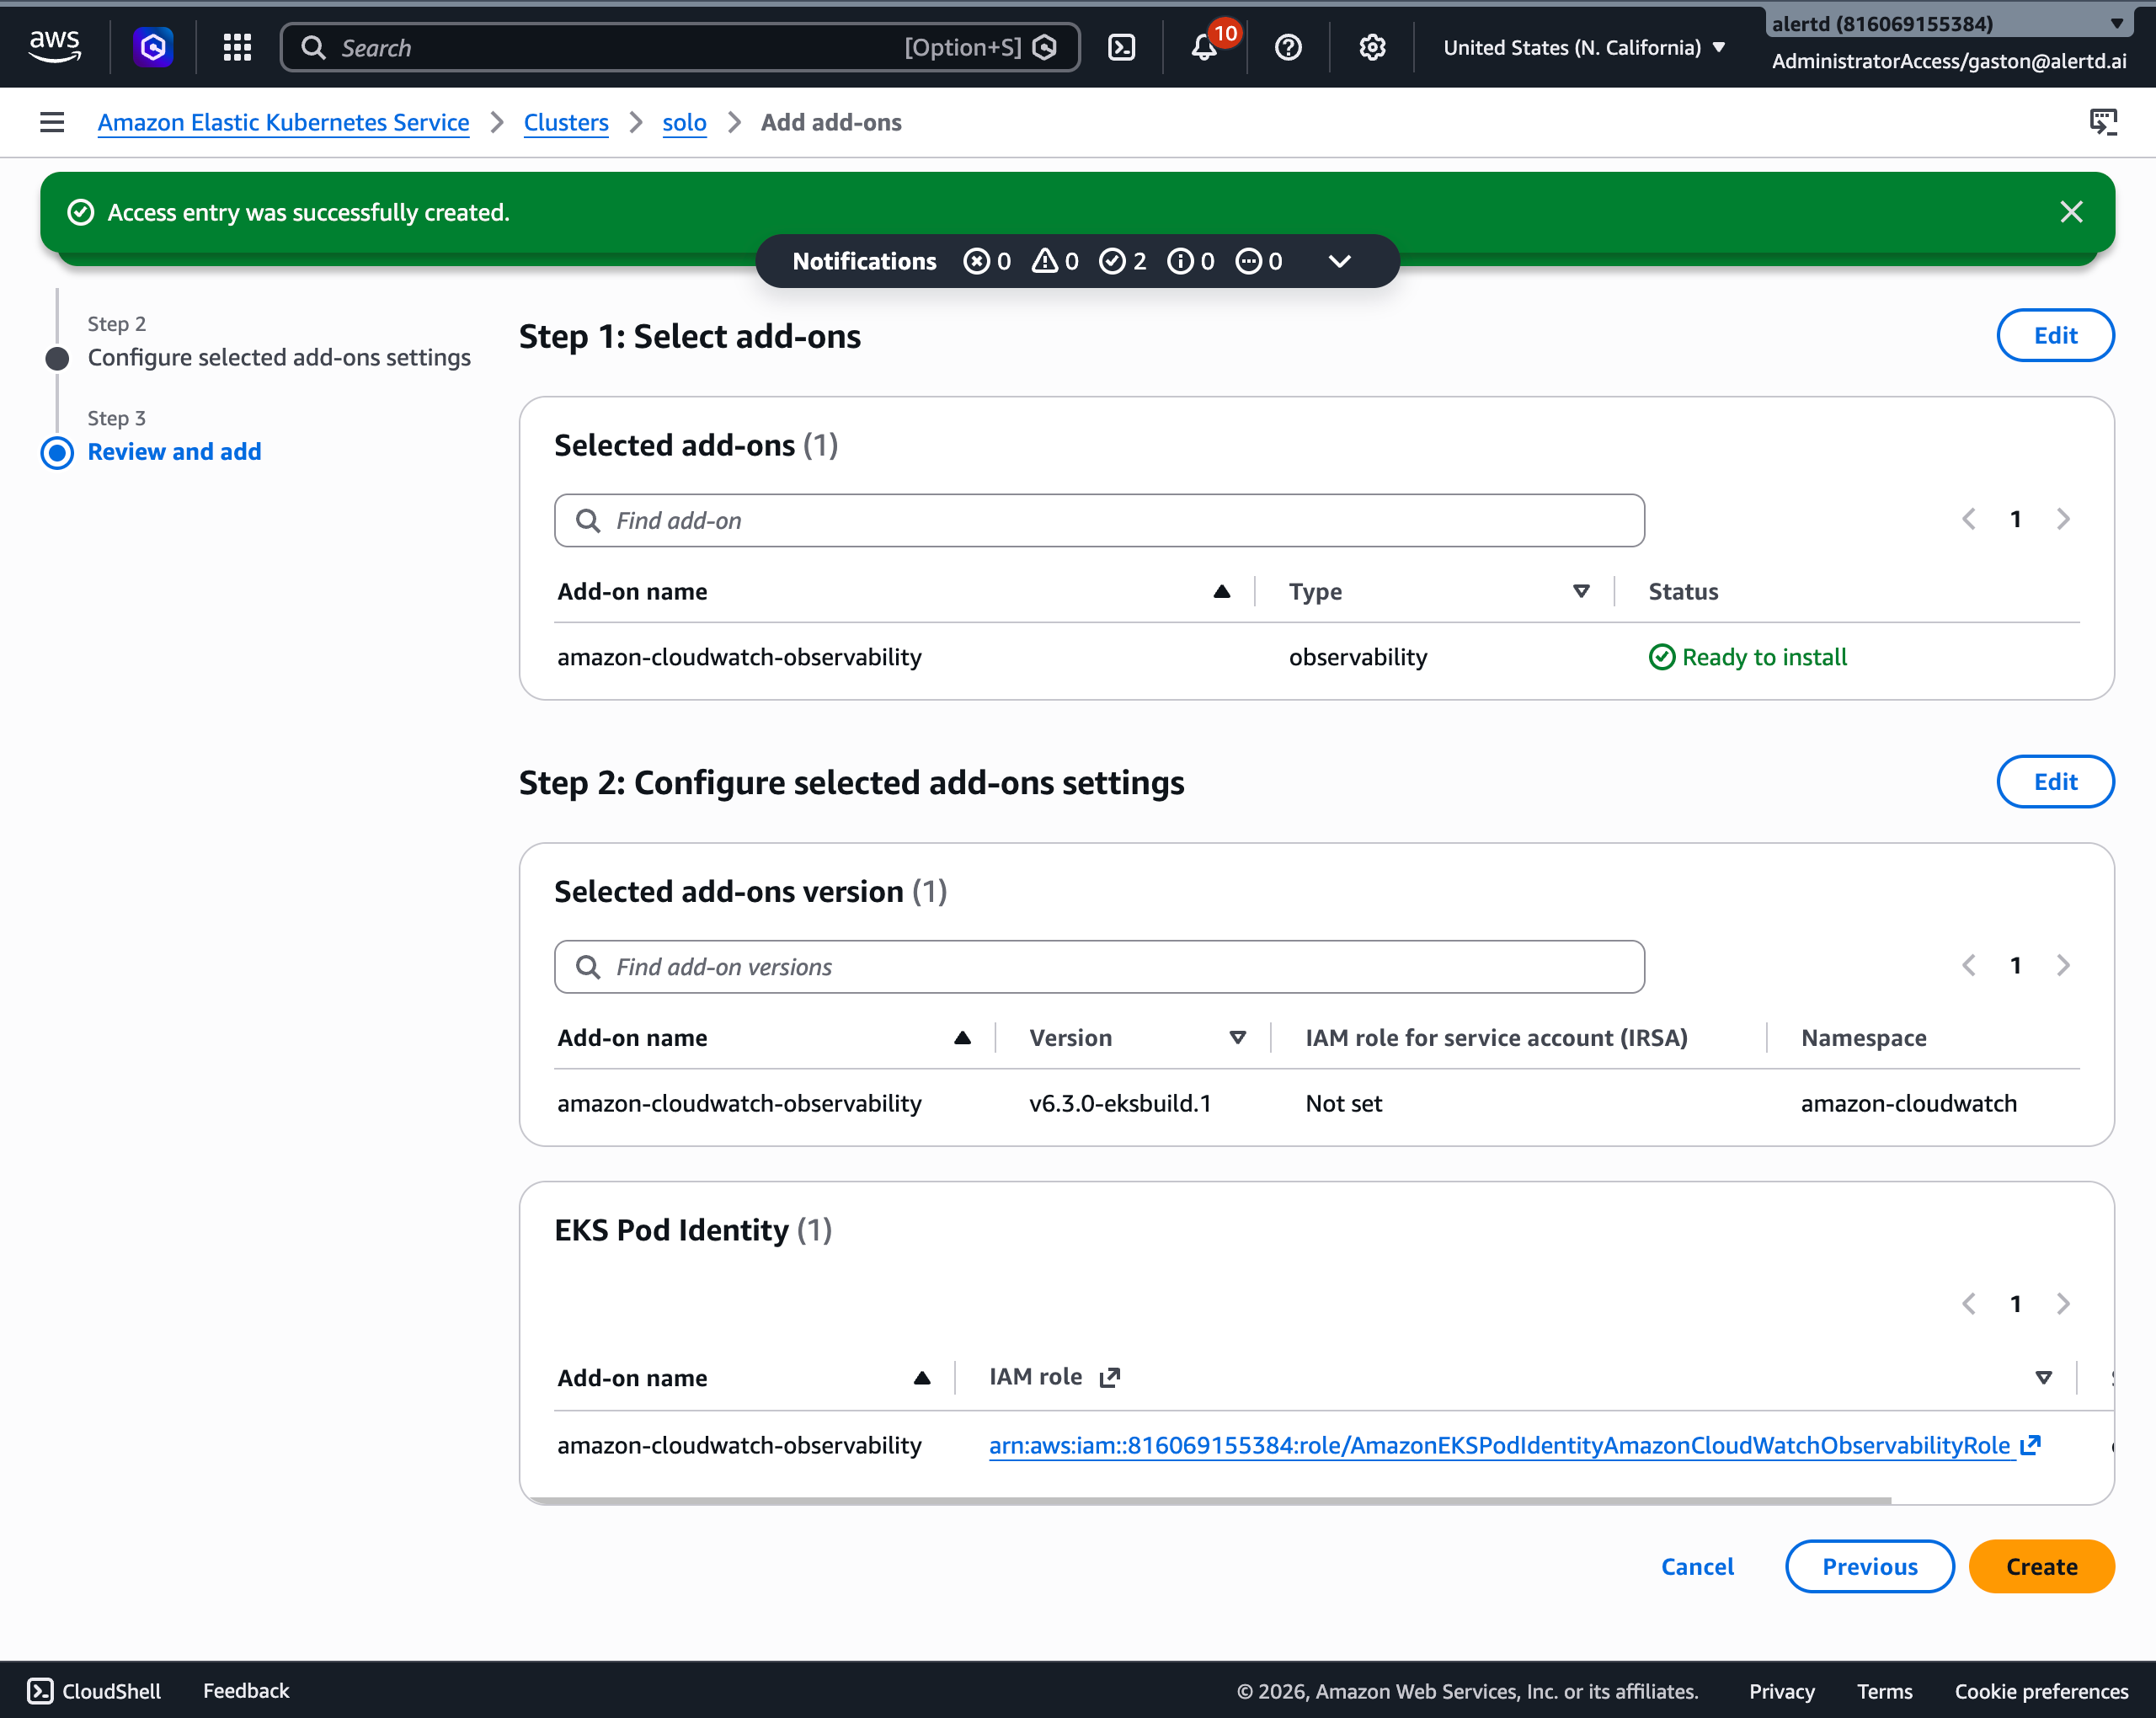Sort by Version column arrow
2156x1718 pixels.
(x=1237, y=1038)
